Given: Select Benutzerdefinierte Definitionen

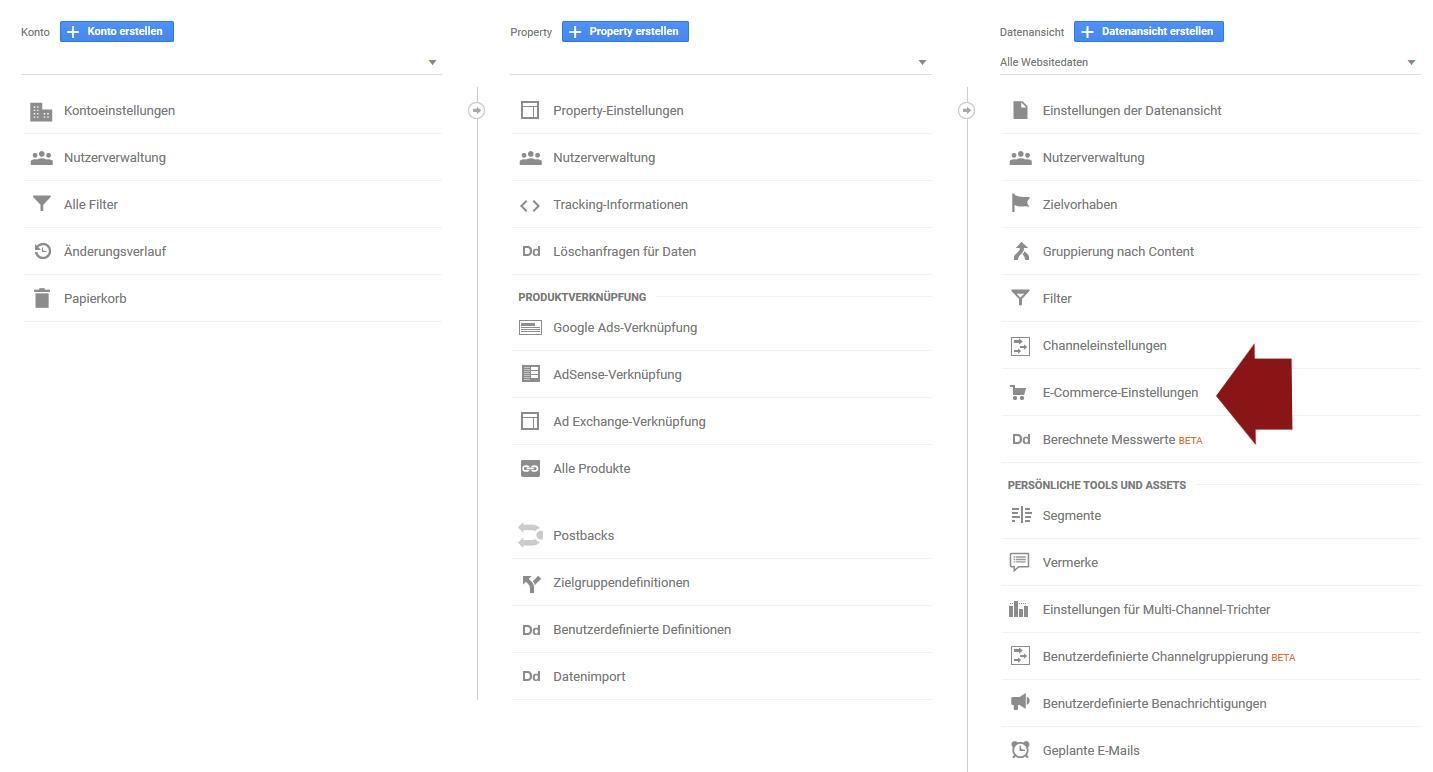Looking at the screenshot, I should tap(641, 629).
